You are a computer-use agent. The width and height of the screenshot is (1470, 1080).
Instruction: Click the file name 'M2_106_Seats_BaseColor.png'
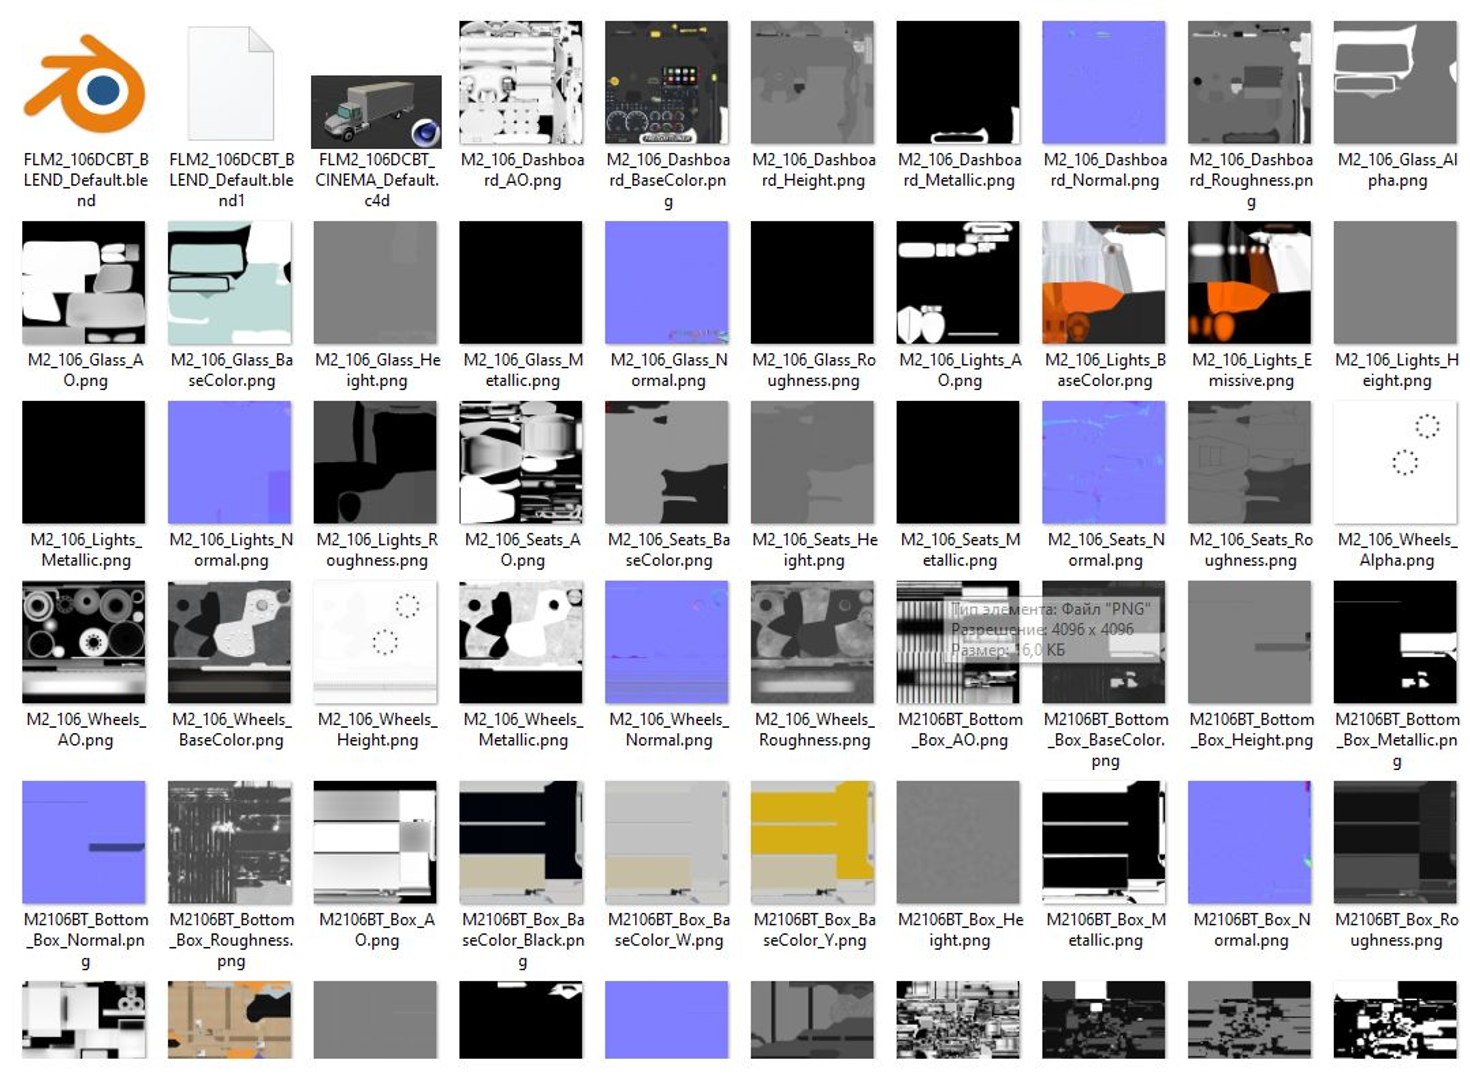click(669, 550)
